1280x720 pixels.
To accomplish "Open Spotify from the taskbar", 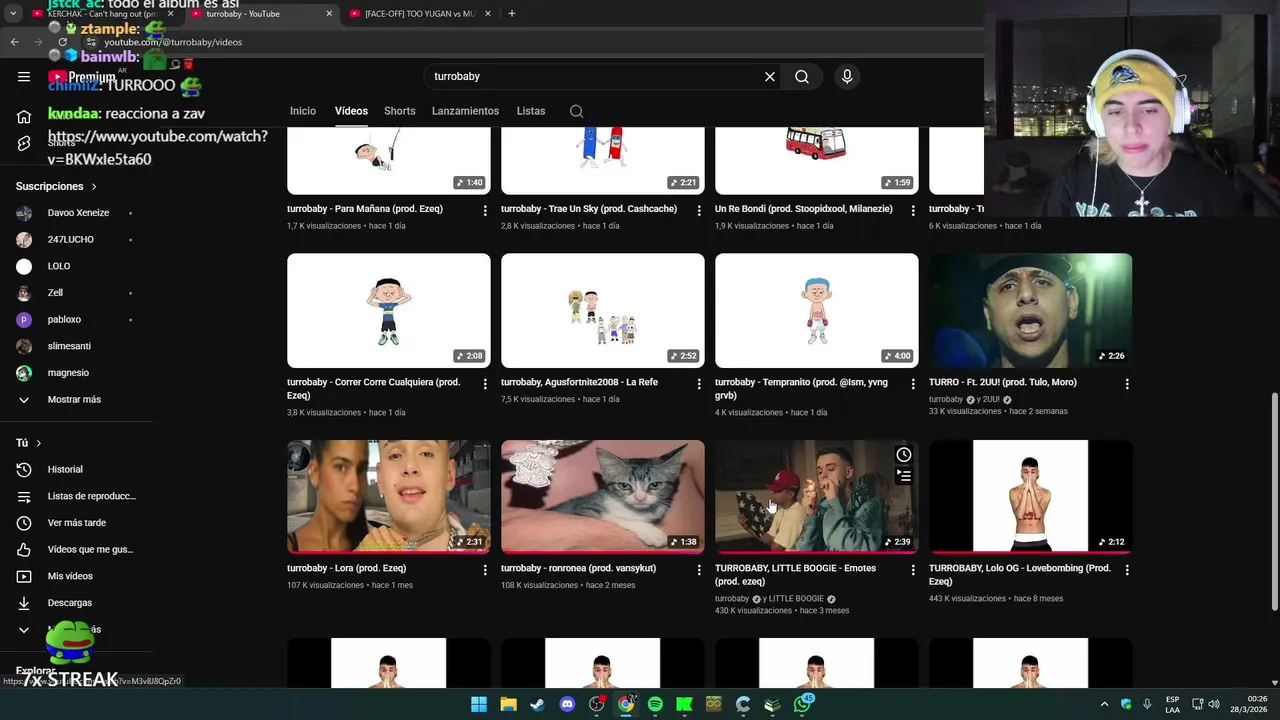I will click(655, 704).
